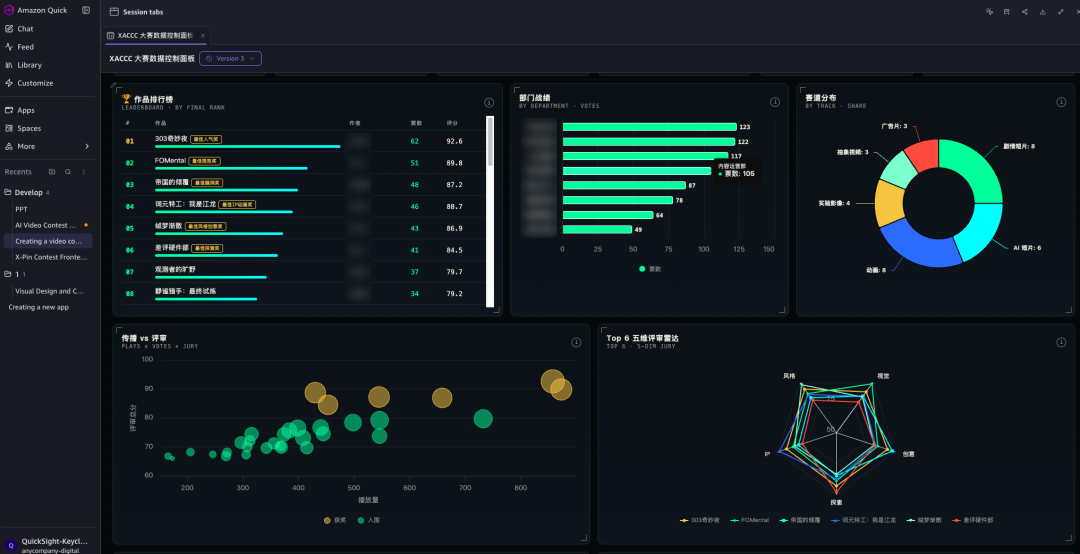Toggle the 303奇妙夜 radar legend entry

[700, 520]
